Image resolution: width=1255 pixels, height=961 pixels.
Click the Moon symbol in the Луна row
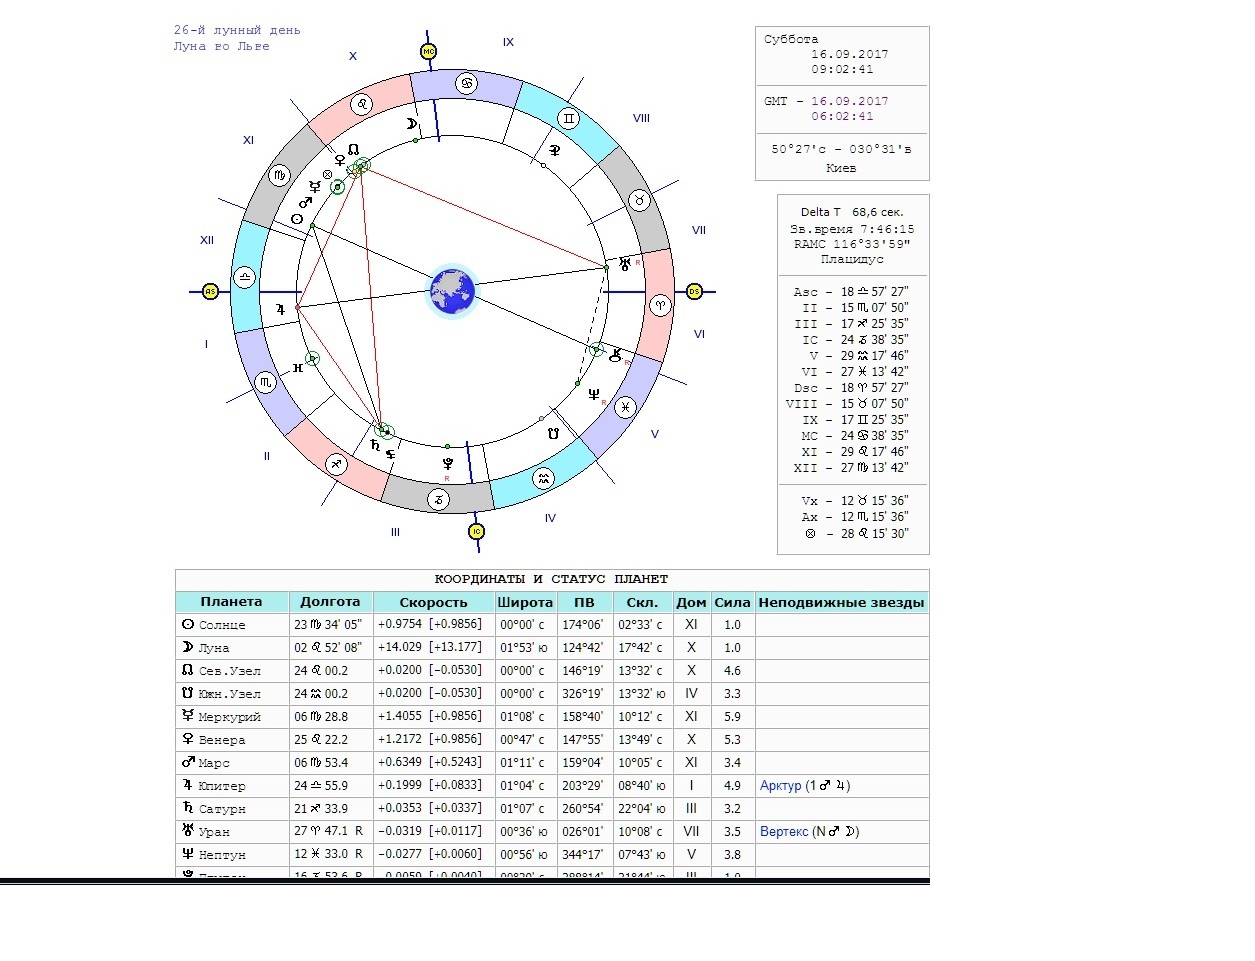pos(187,647)
